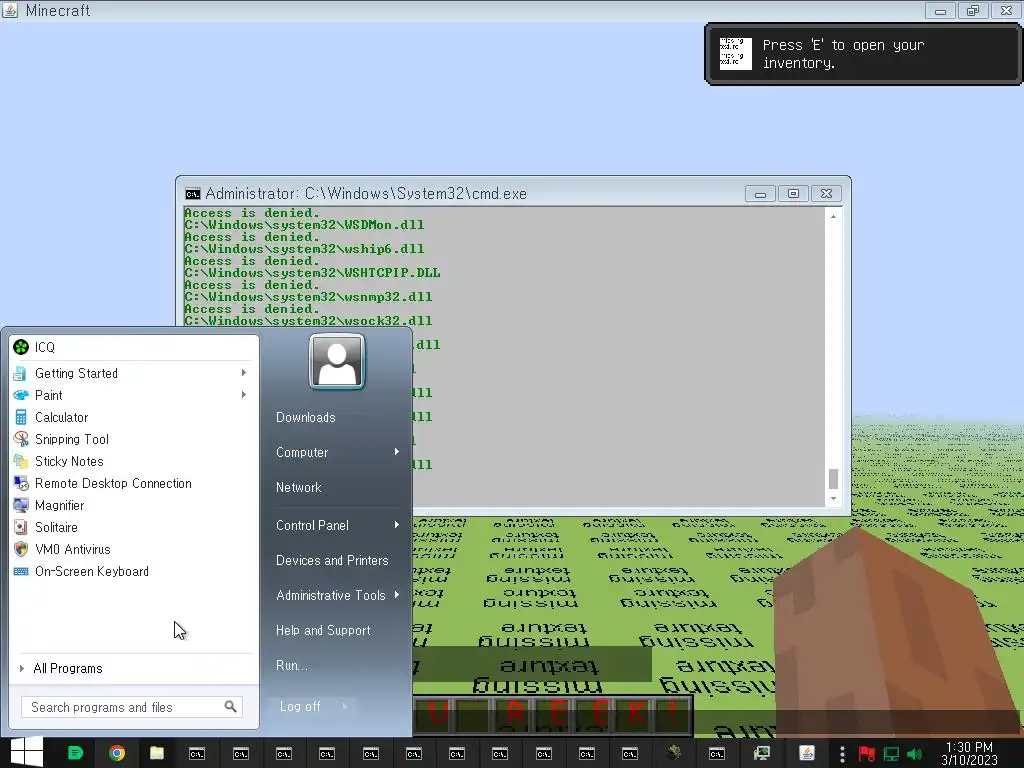The height and width of the screenshot is (768, 1024).
Task: Show hidden tray icons via the dots
Action: [x=842, y=754]
